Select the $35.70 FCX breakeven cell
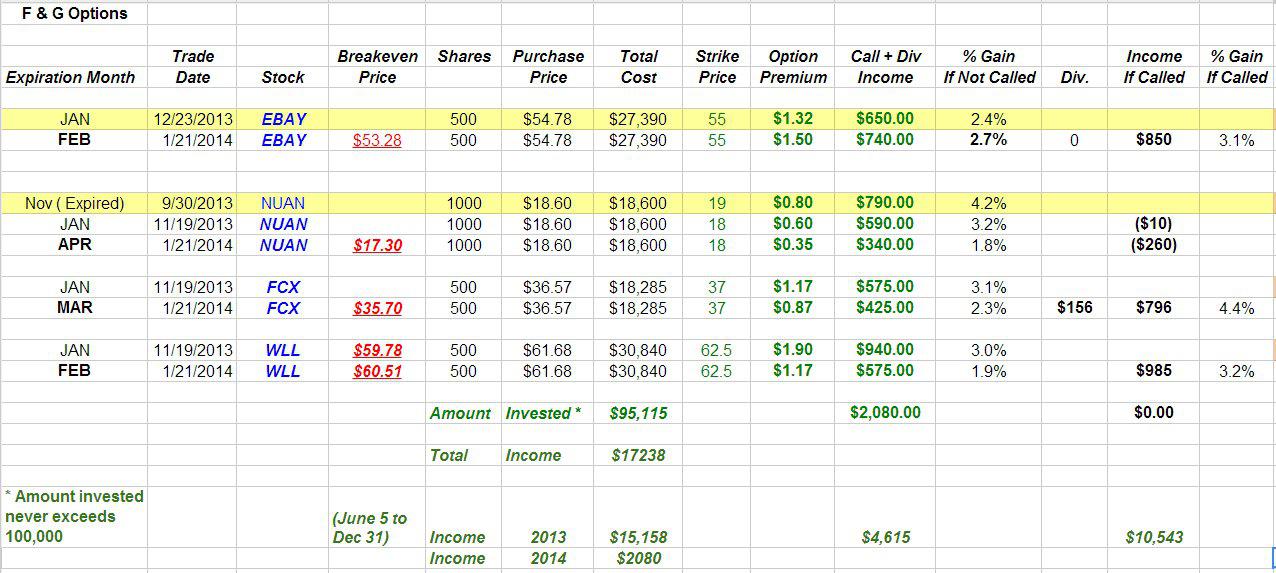The height and width of the screenshot is (573, 1276). point(377,308)
